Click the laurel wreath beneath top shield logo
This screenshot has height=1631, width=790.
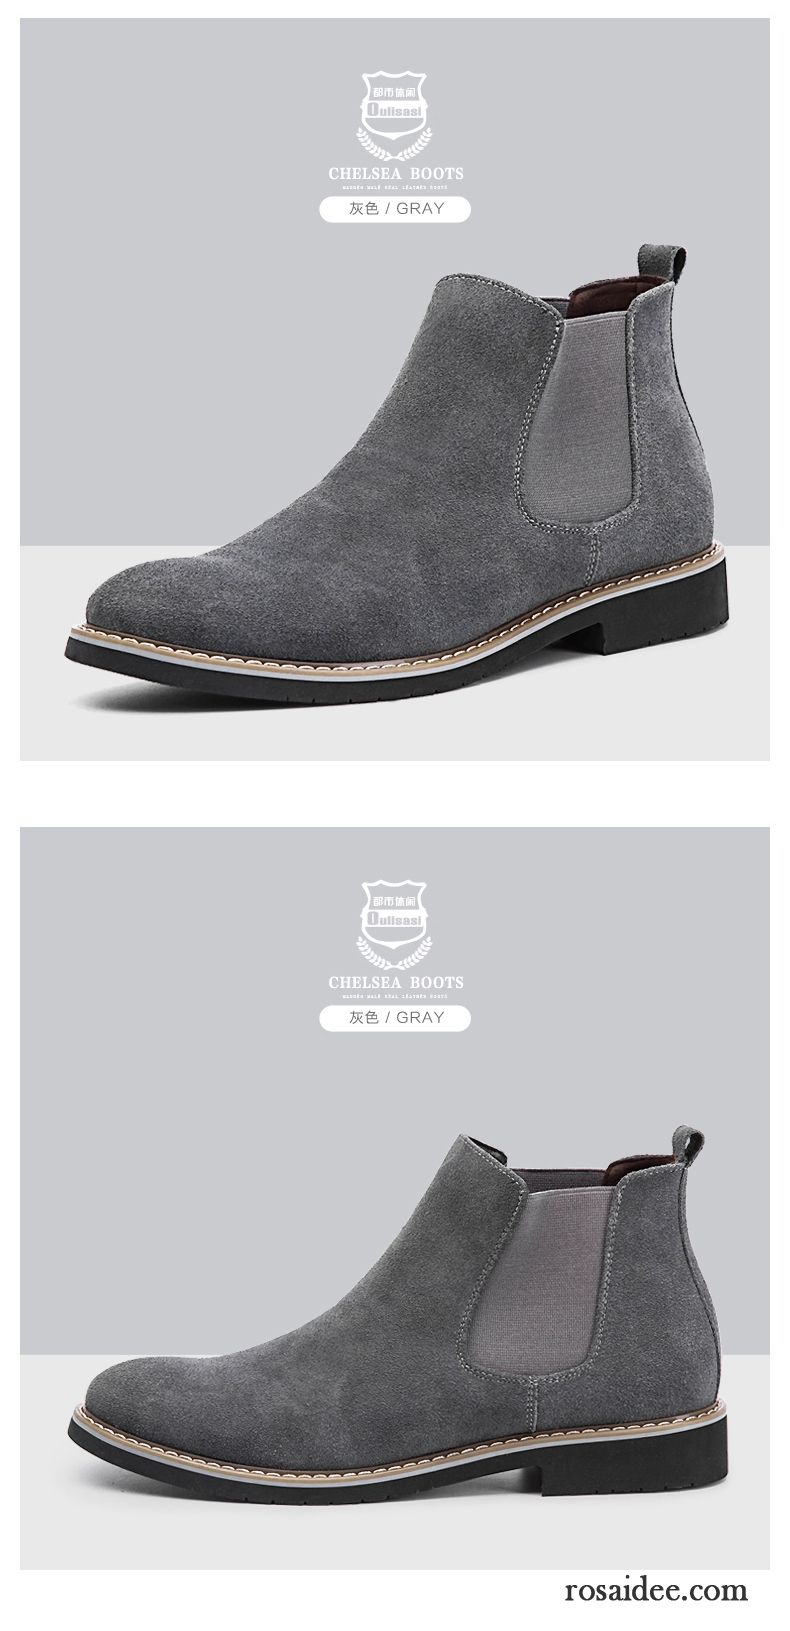pos(396,146)
